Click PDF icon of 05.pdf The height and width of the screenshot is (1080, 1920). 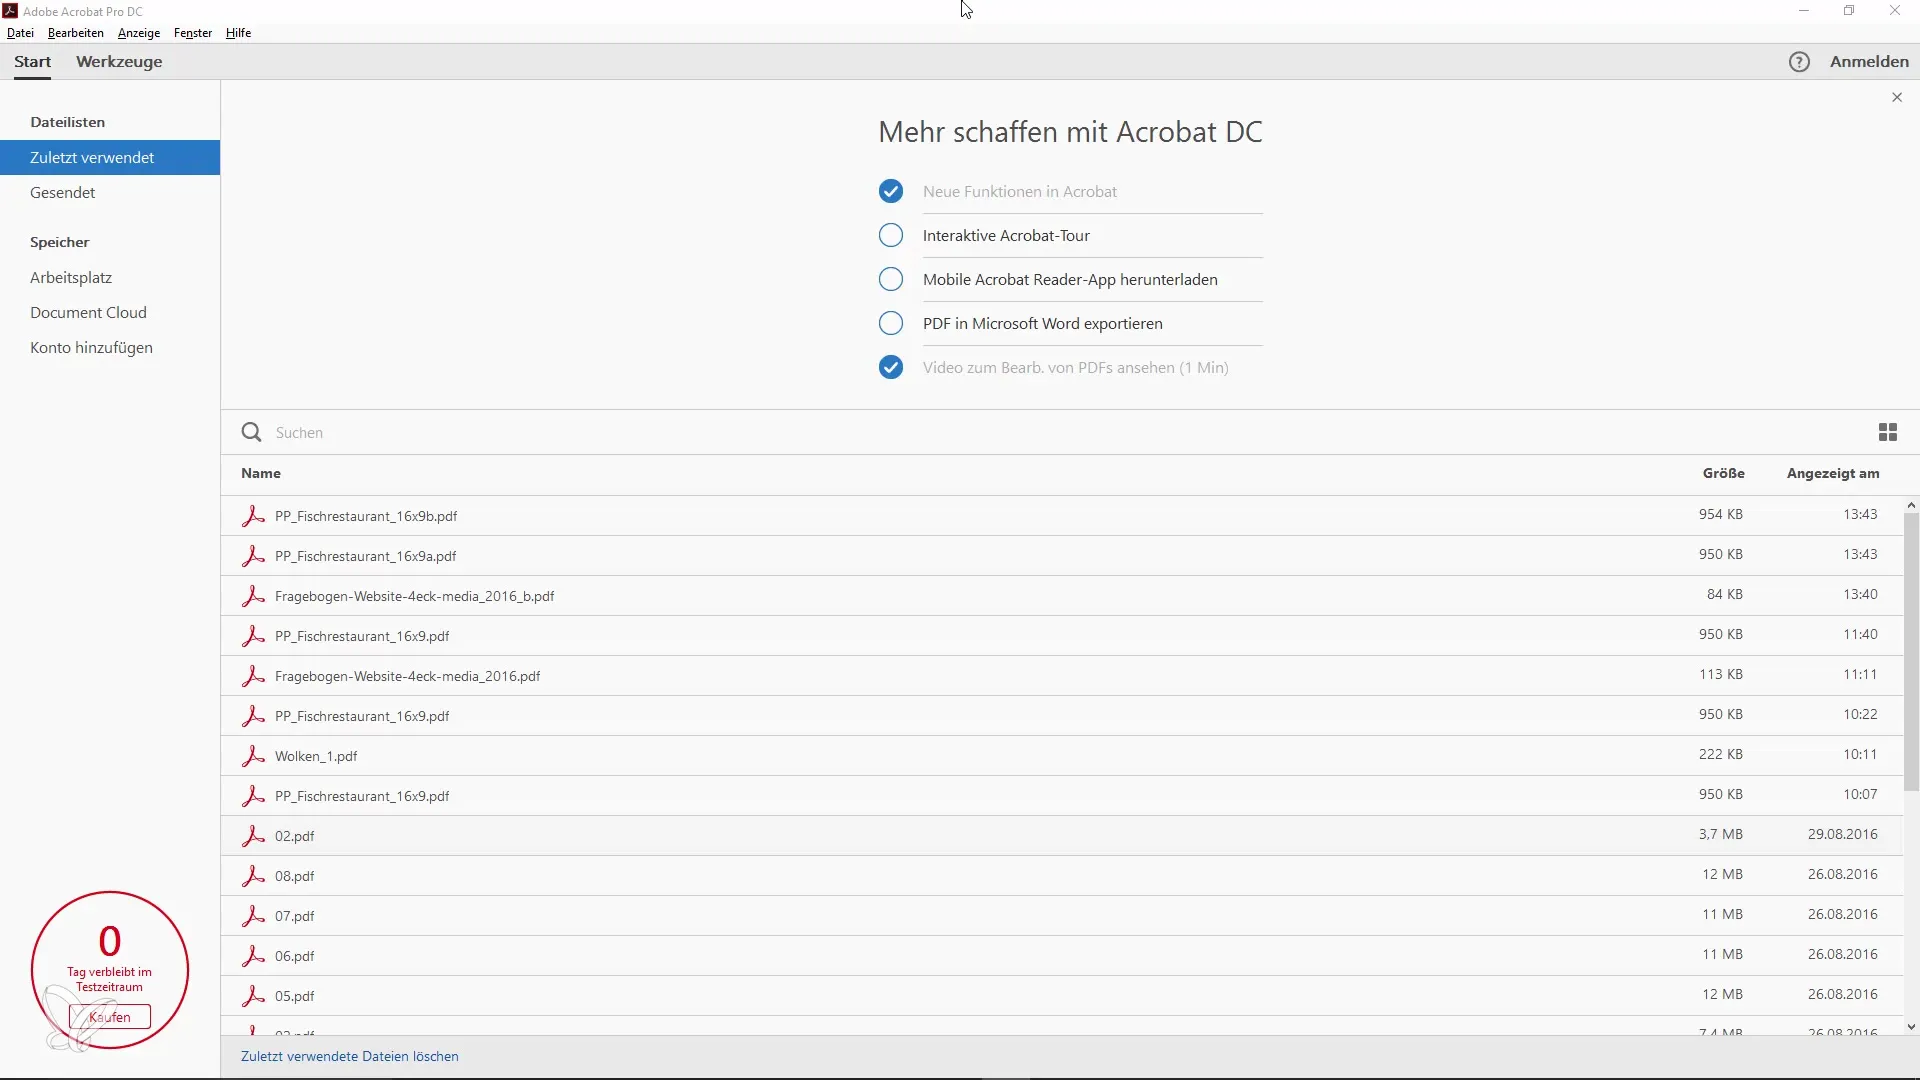[253, 996]
